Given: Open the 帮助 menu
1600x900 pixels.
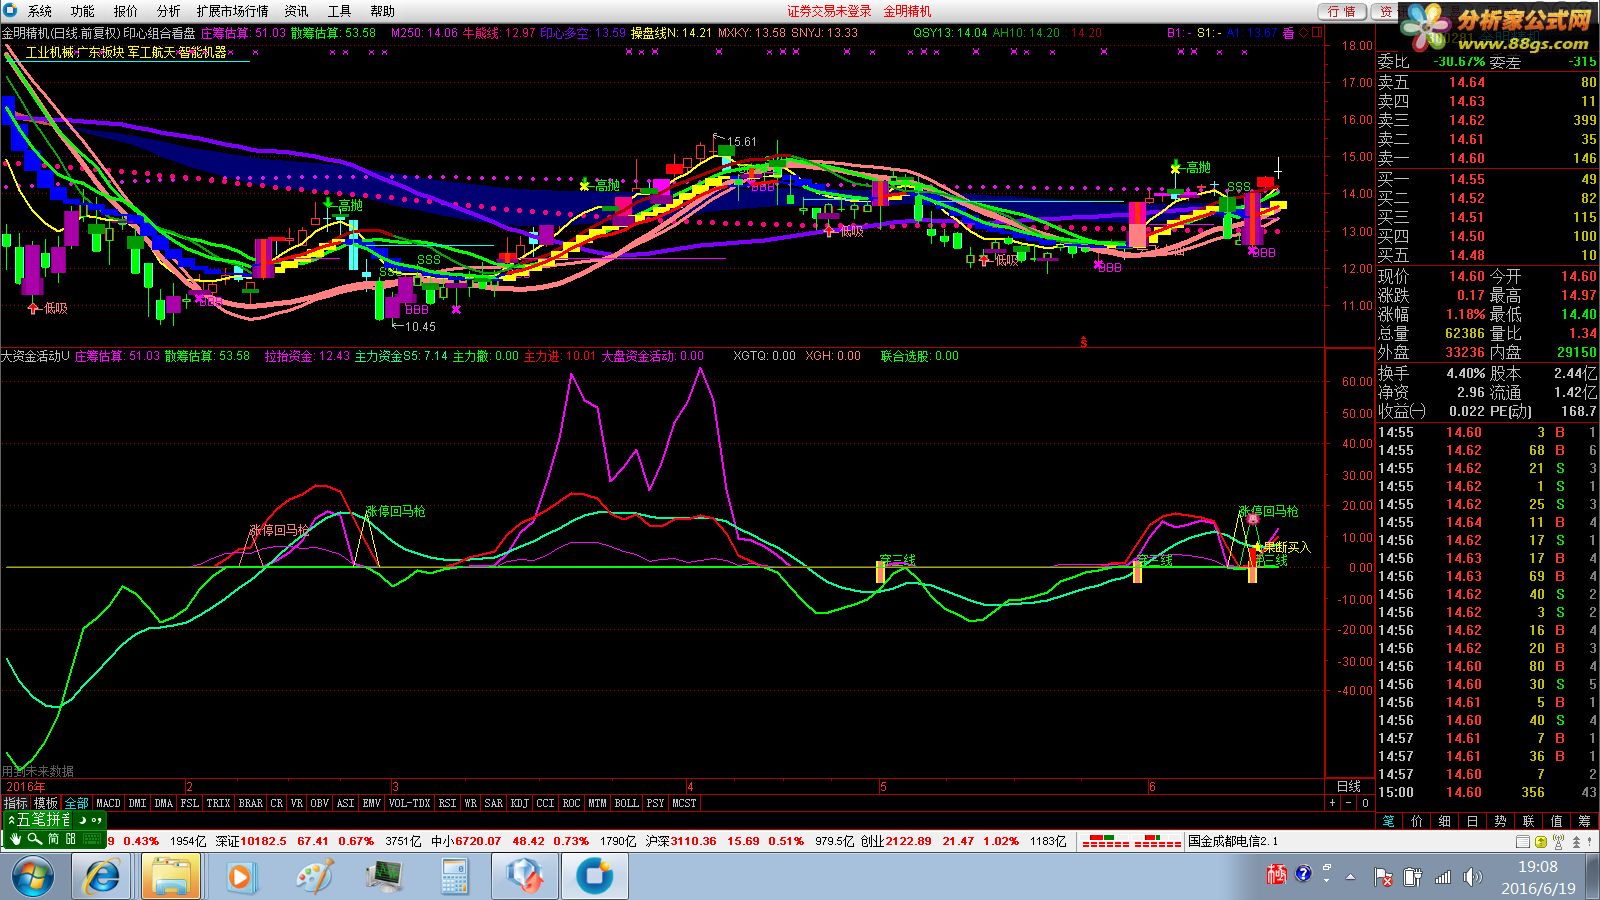Looking at the screenshot, I should tap(383, 11).
